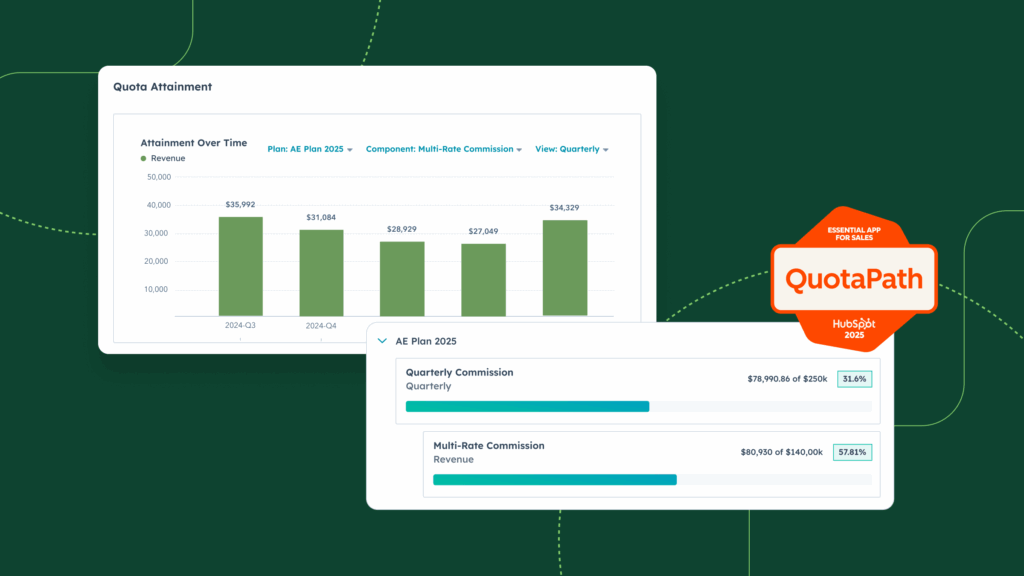Viewport: 1024px width, 576px height.
Task: Click the $35,992 value label
Action: [240, 204]
